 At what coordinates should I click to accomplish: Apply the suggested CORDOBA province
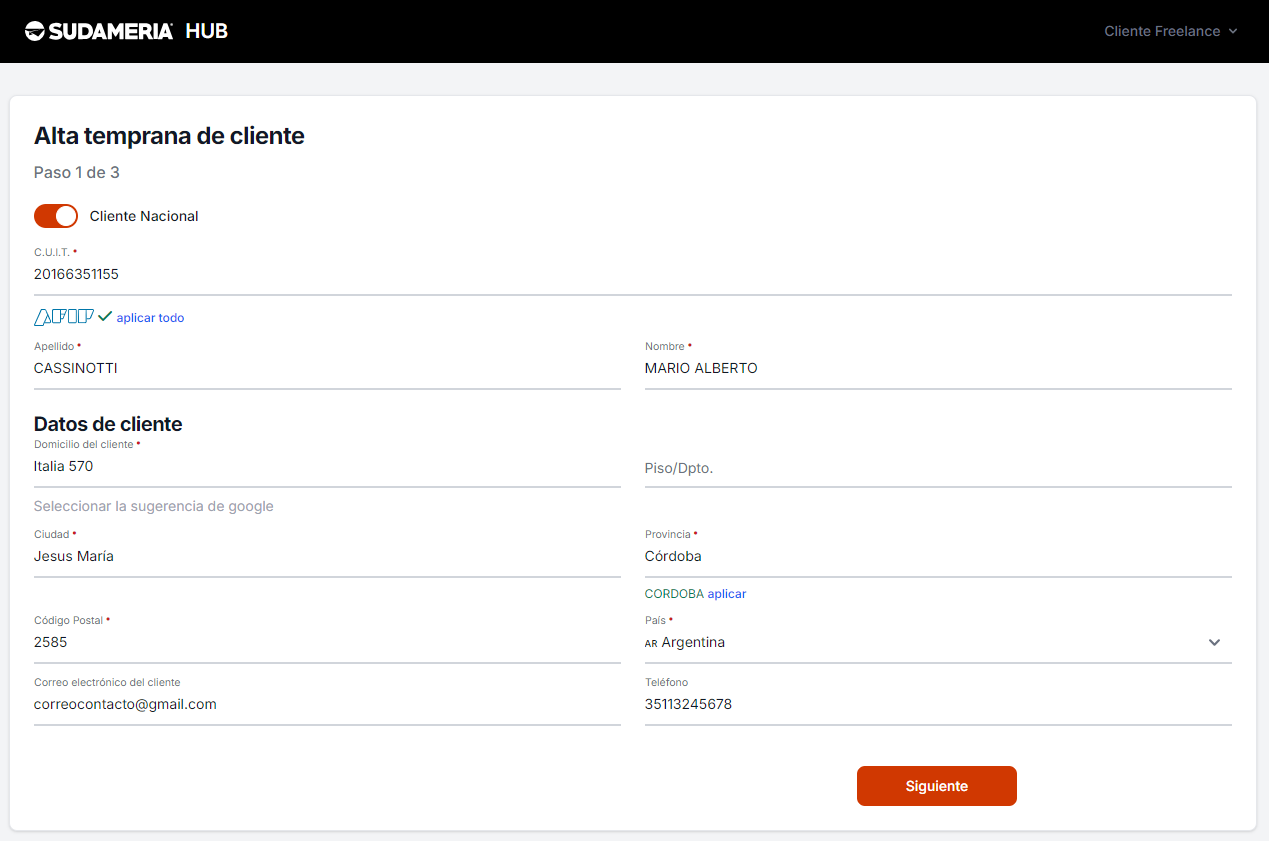[727, 594]
